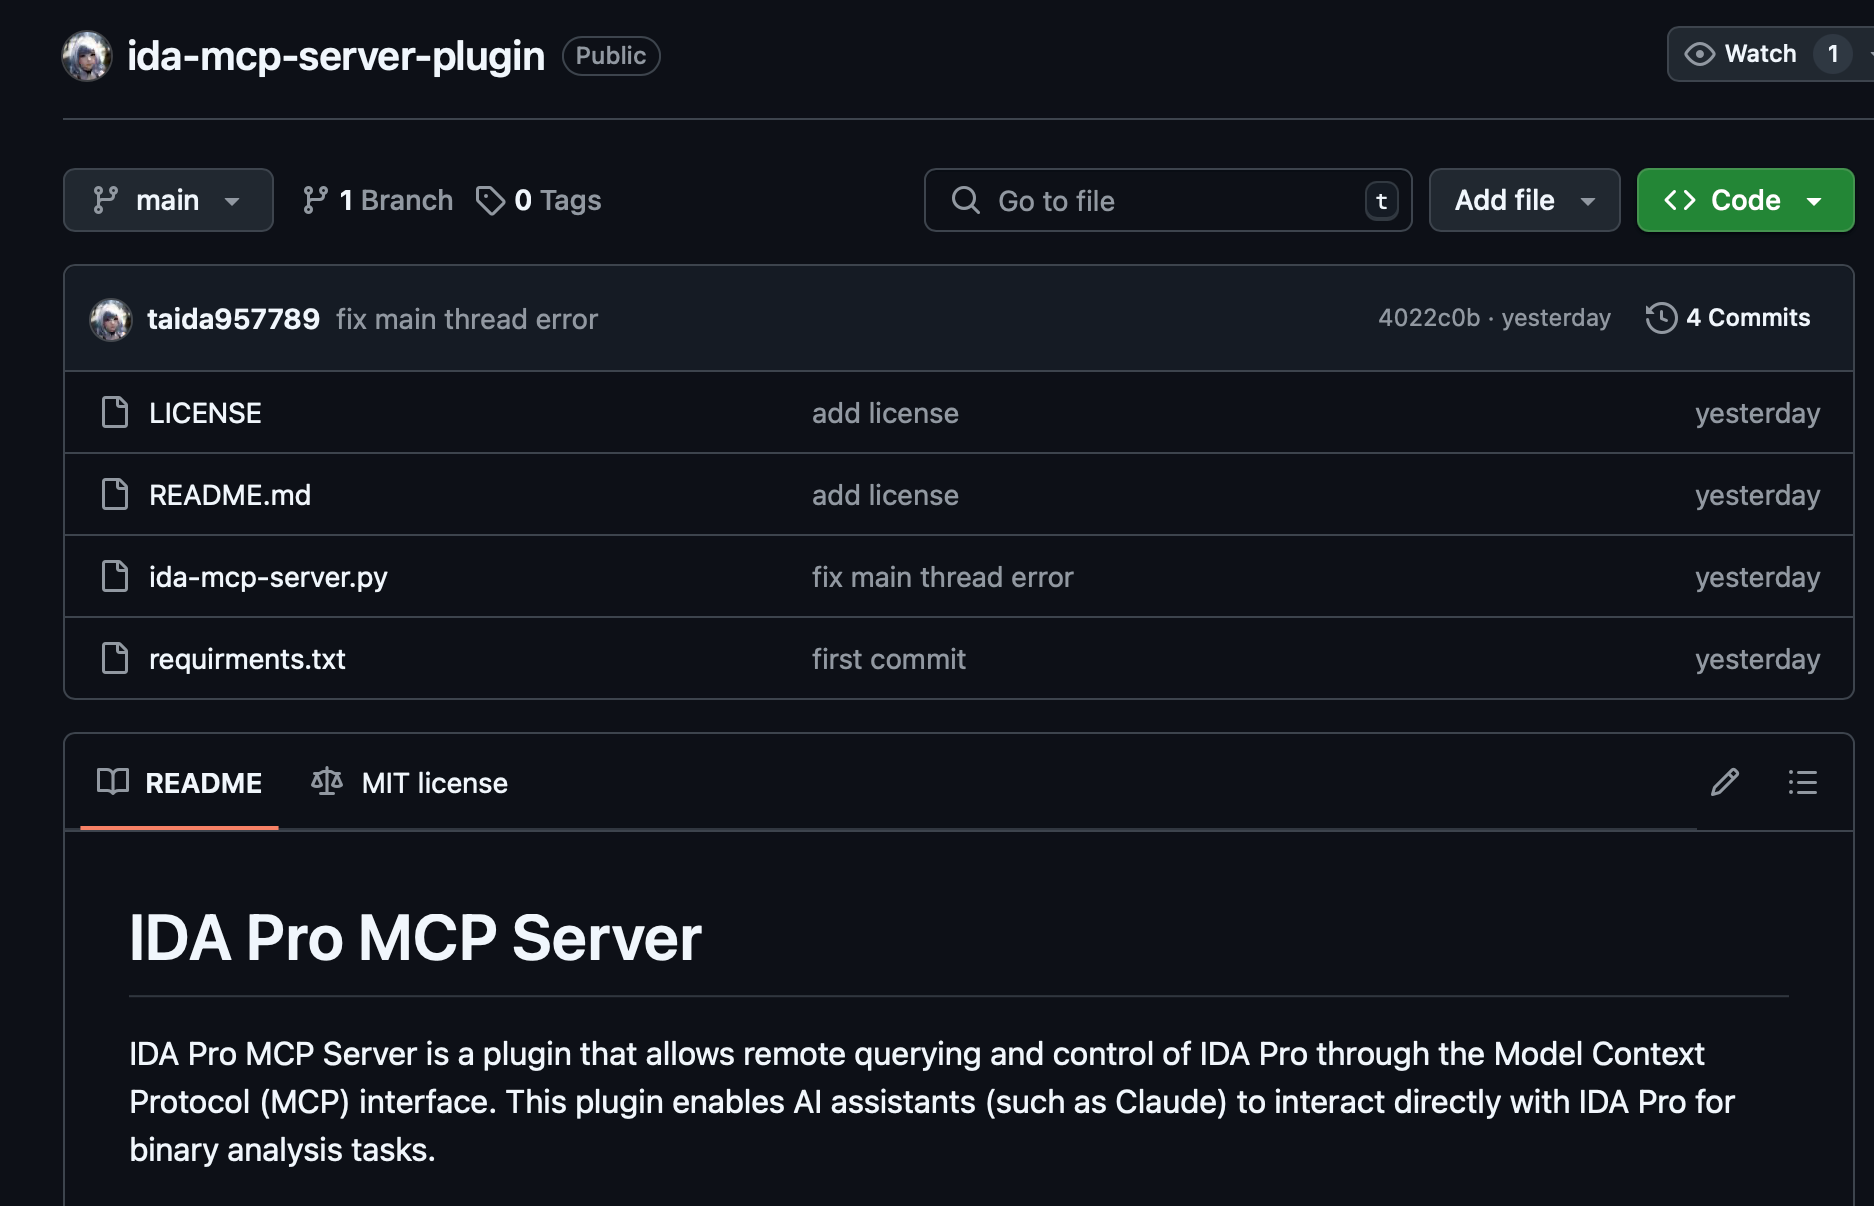Switch to the README tab
Image resolution: width=1874 pixels, height=1206 pixels.
click(x=180, y=783)
